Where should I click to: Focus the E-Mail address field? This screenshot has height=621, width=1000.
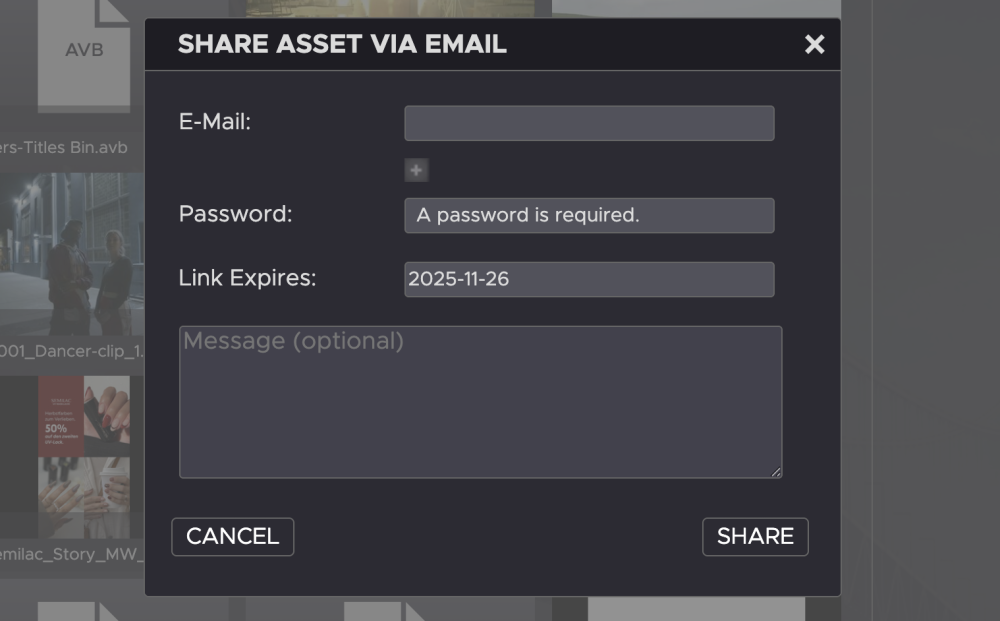[x=589, y=123]
